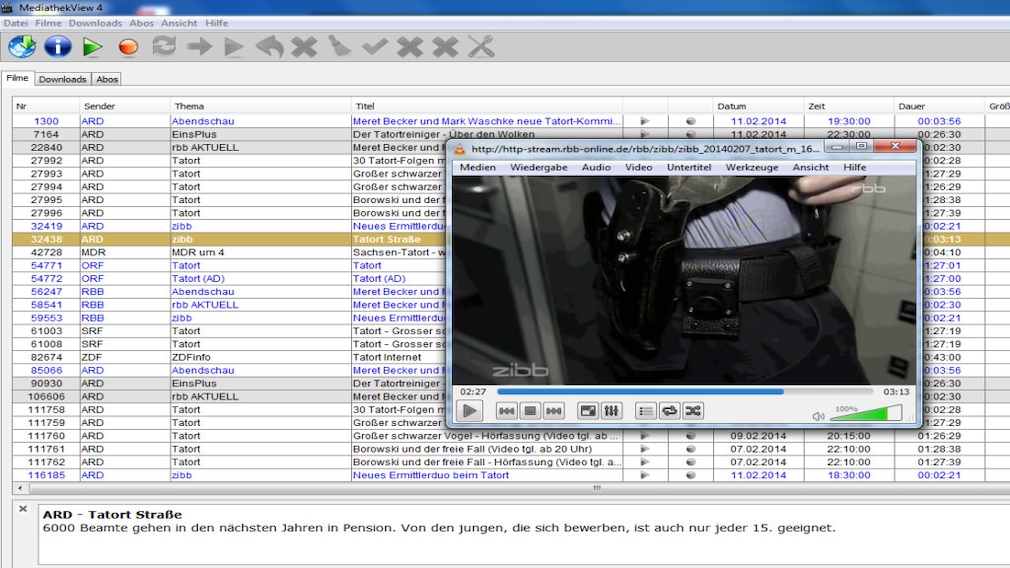Adjust the VLC volume slider
This screenshot has height=568, width=1010.
pyautogui.click(x=865, y=413)
